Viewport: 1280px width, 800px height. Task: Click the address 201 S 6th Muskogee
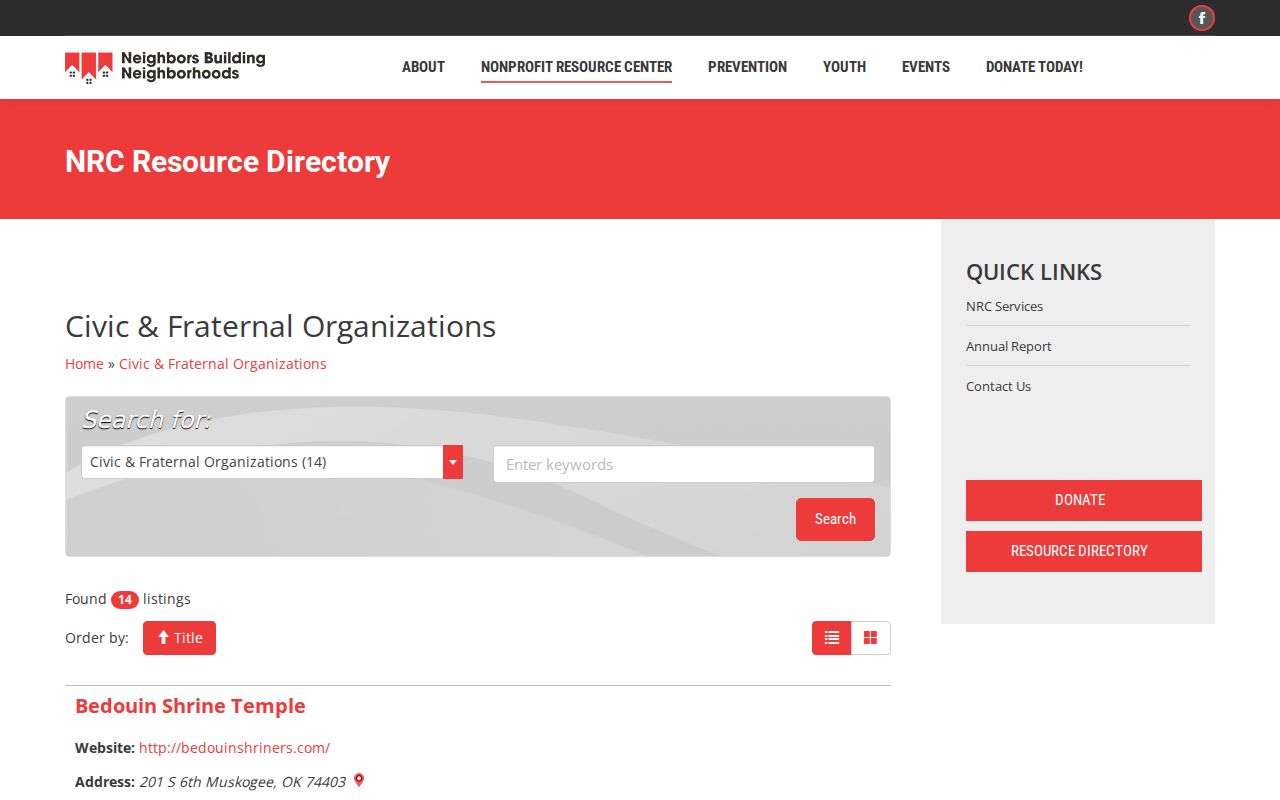(242, 782)
